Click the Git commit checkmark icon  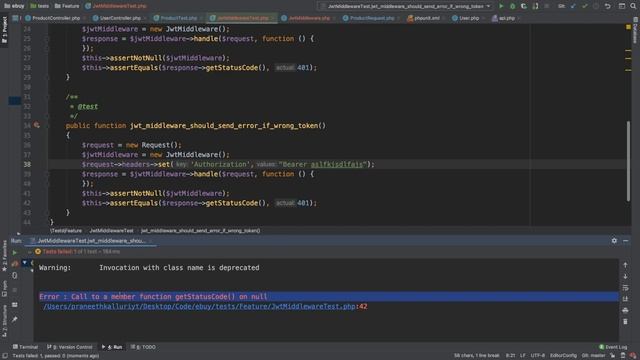point(584,6)
